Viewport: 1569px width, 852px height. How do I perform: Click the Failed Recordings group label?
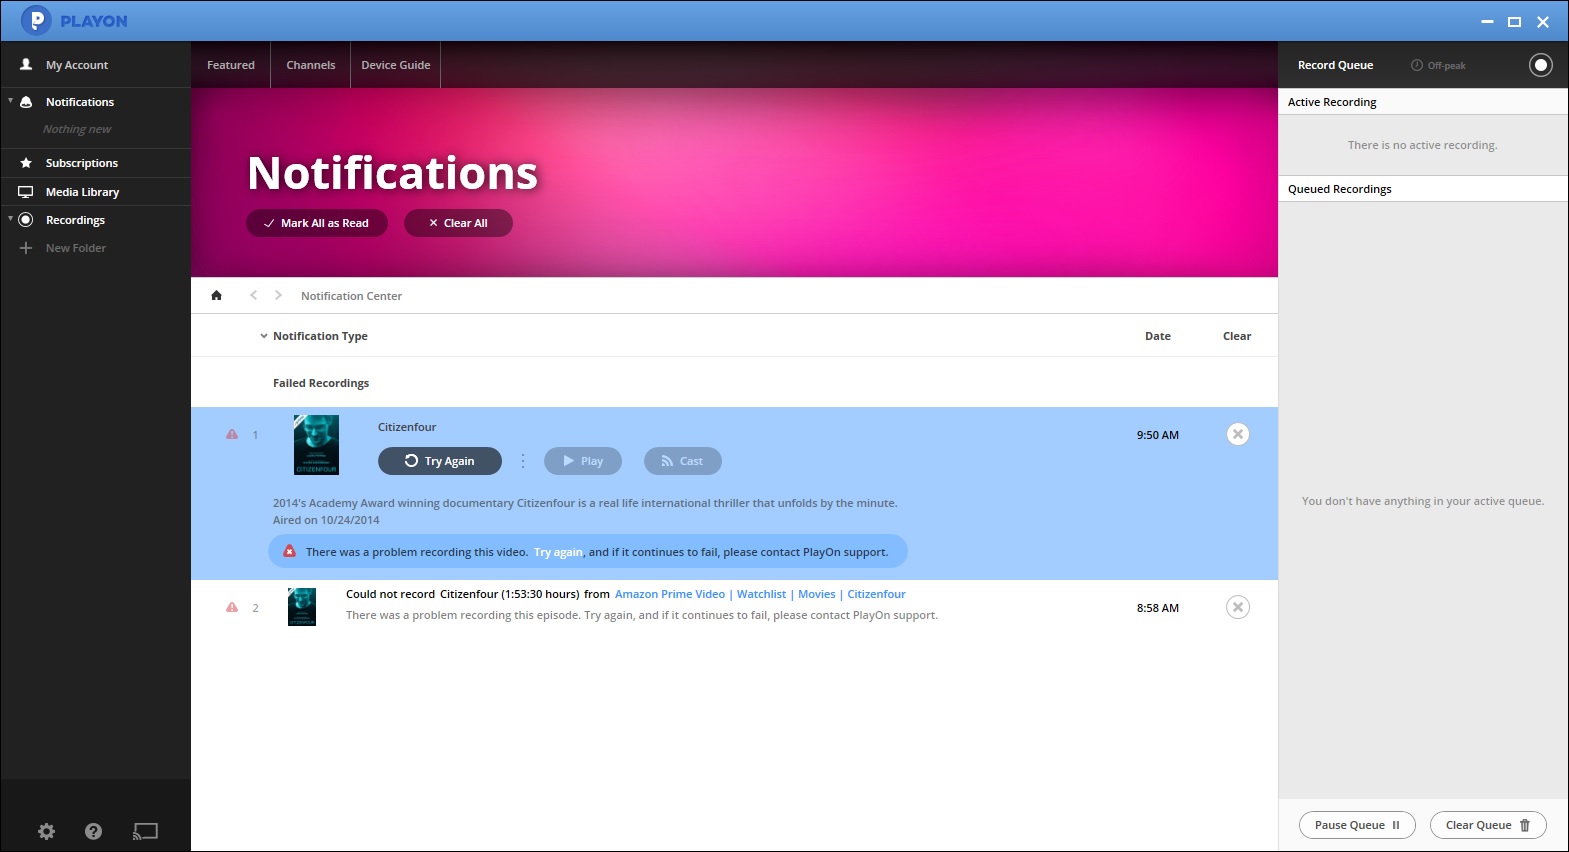click(x=321, y=383)
